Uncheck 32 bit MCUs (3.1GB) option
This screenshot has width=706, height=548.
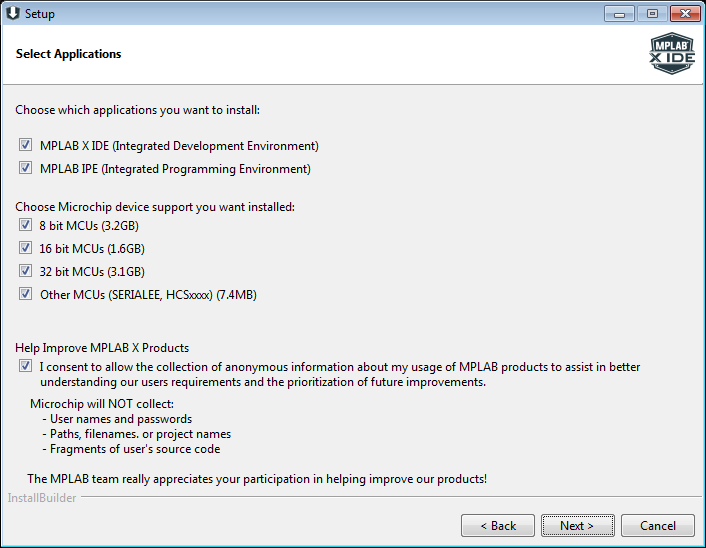[25, 271]
